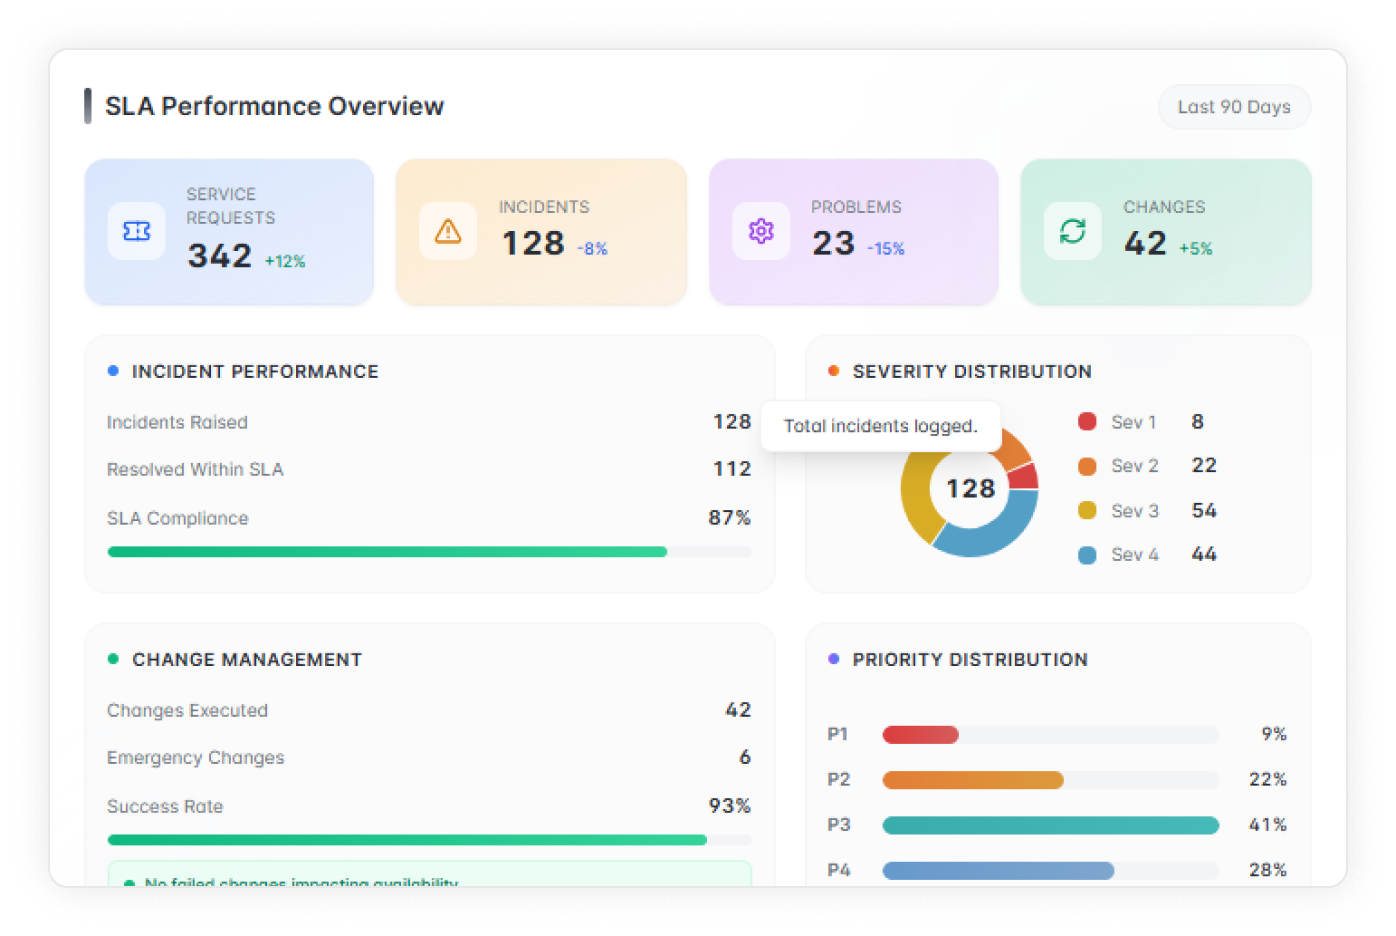Click the P1 red priority bar
Screen dimensions: 1396x936
pos(920,735)
